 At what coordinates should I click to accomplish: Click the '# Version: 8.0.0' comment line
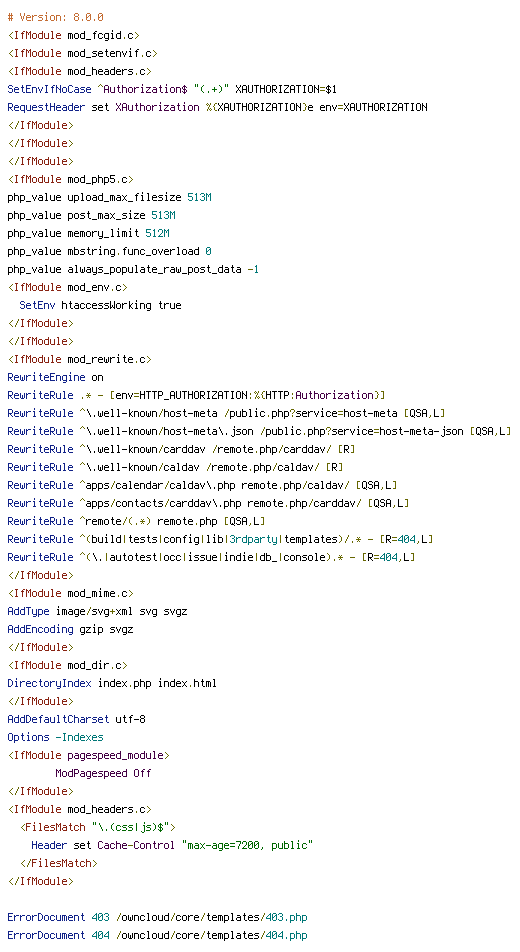pyautogui.click(x=55, y=17)
